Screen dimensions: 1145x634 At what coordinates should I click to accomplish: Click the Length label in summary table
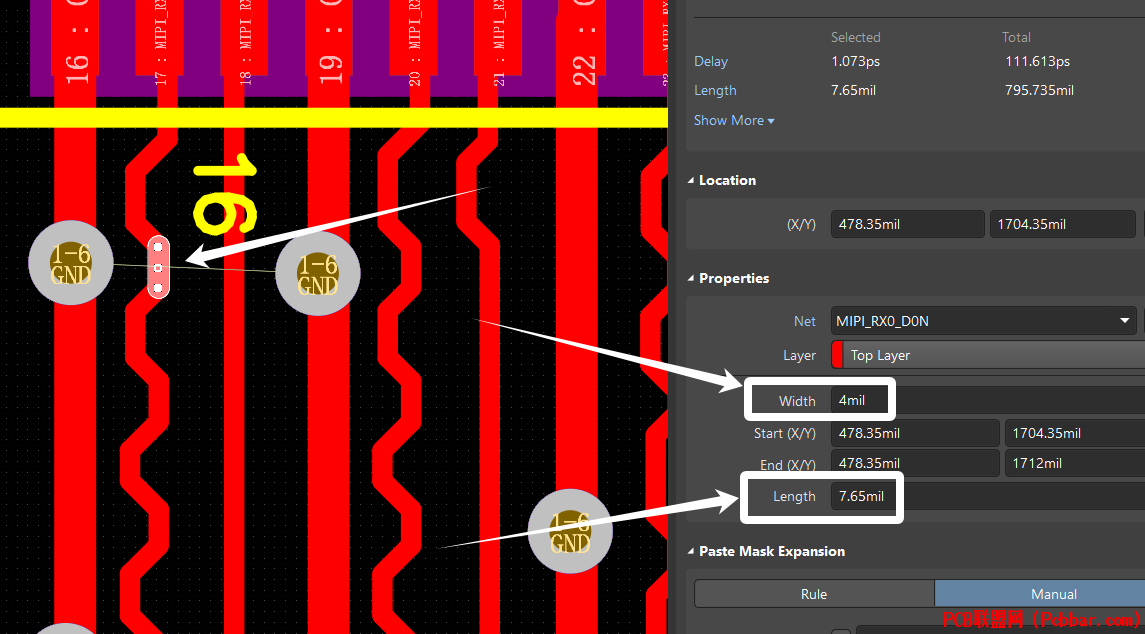715,91
